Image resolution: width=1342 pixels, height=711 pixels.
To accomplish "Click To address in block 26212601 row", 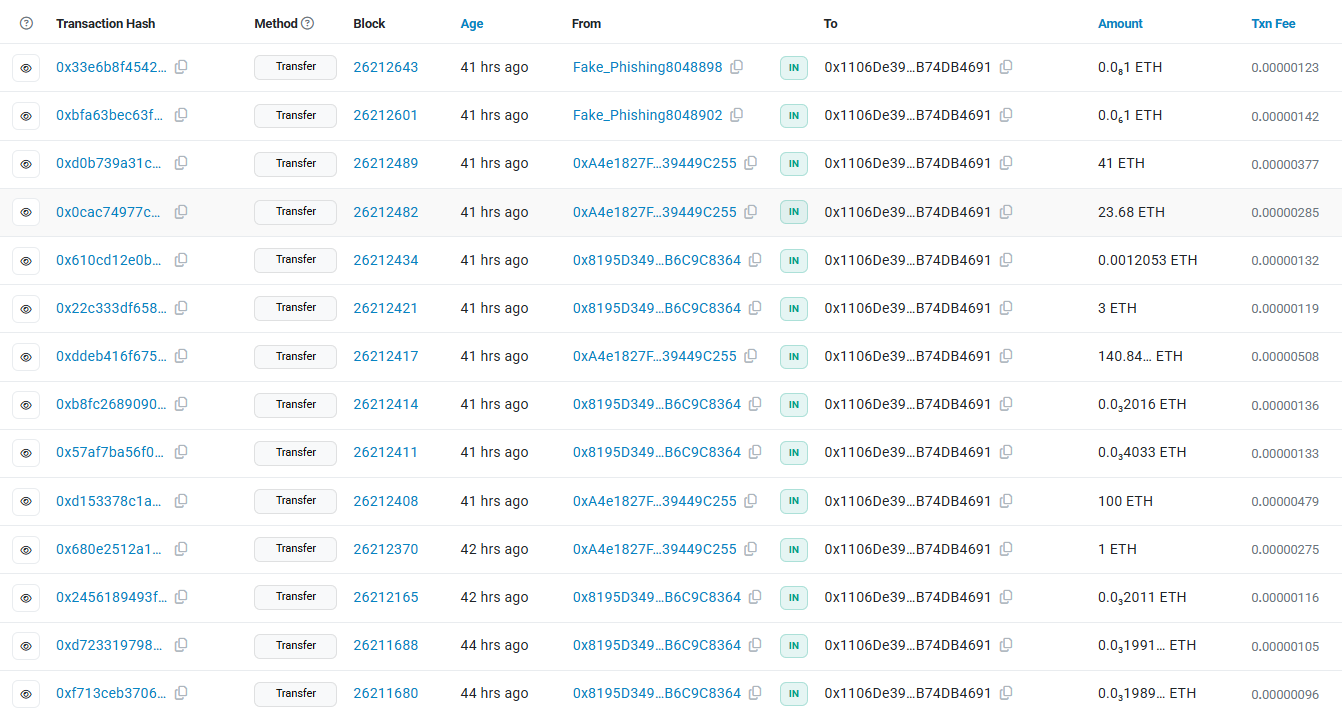I will coord(908,115).
